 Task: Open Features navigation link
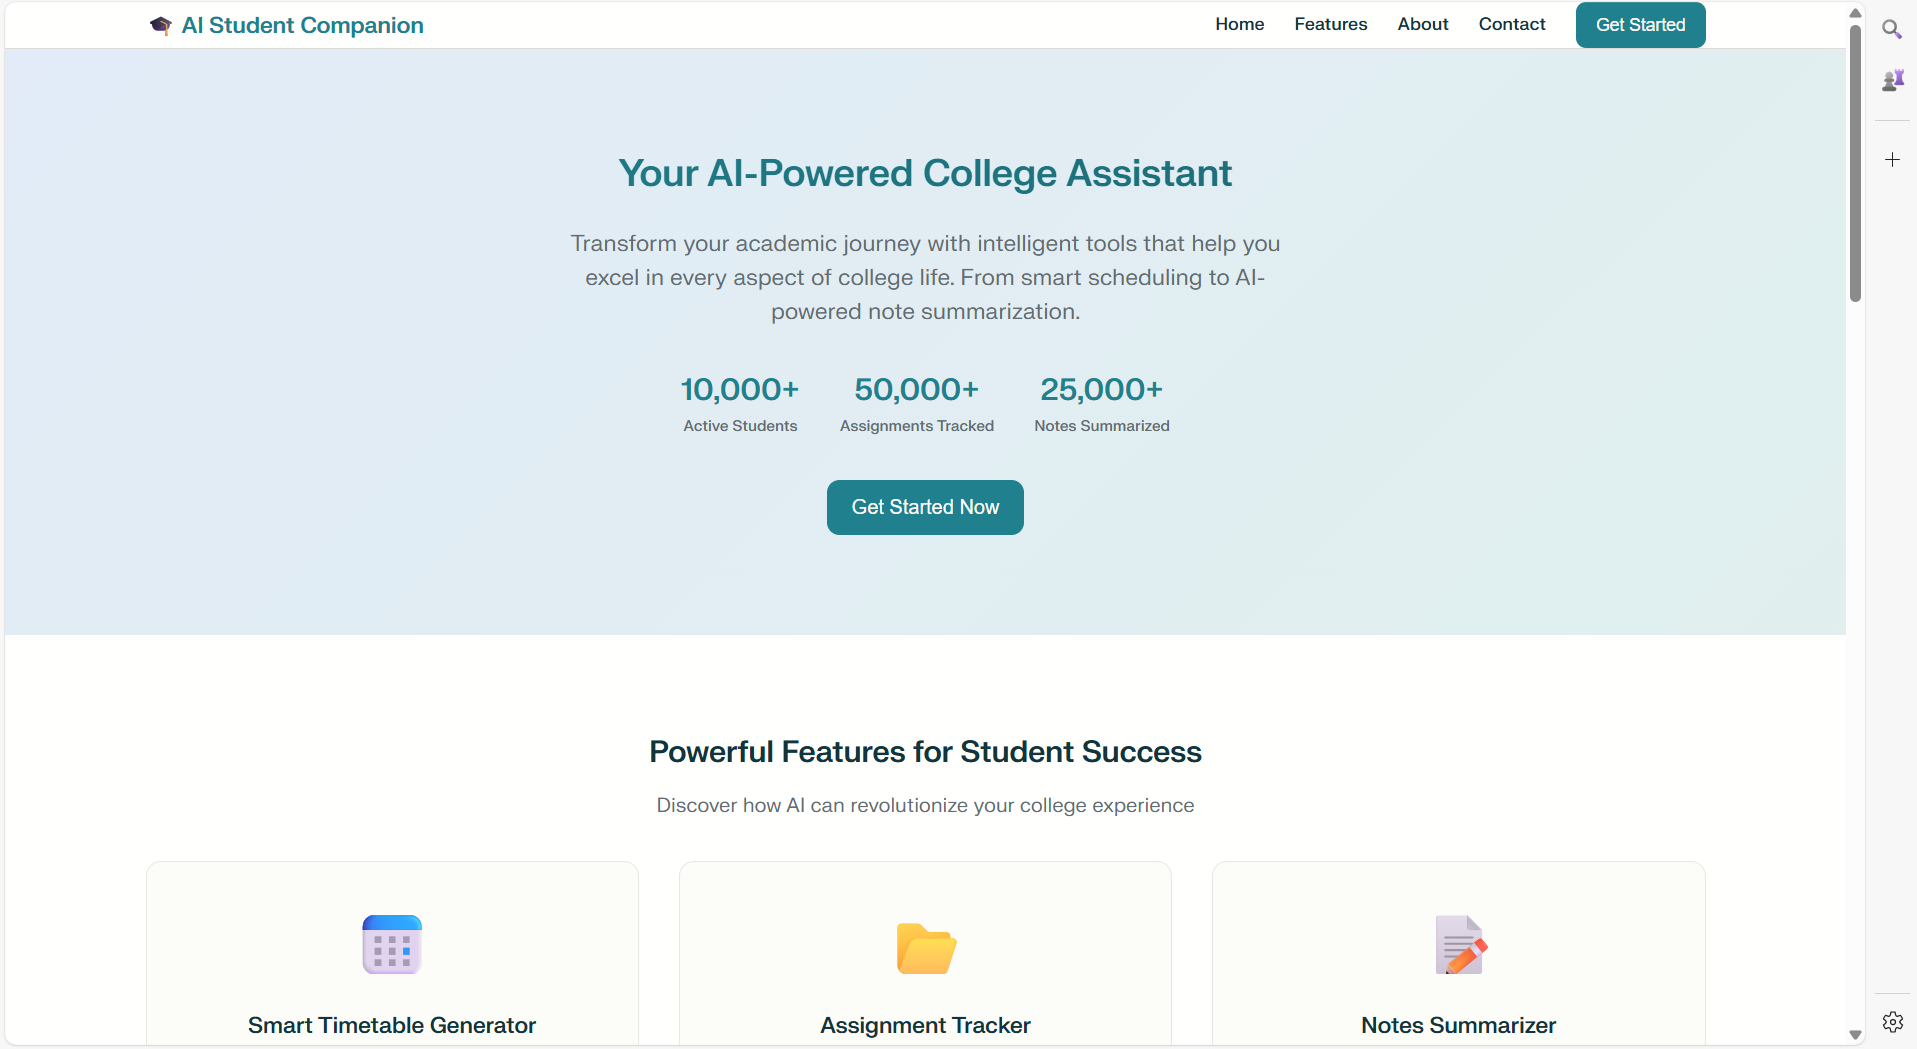click(x=1330, y=24)
